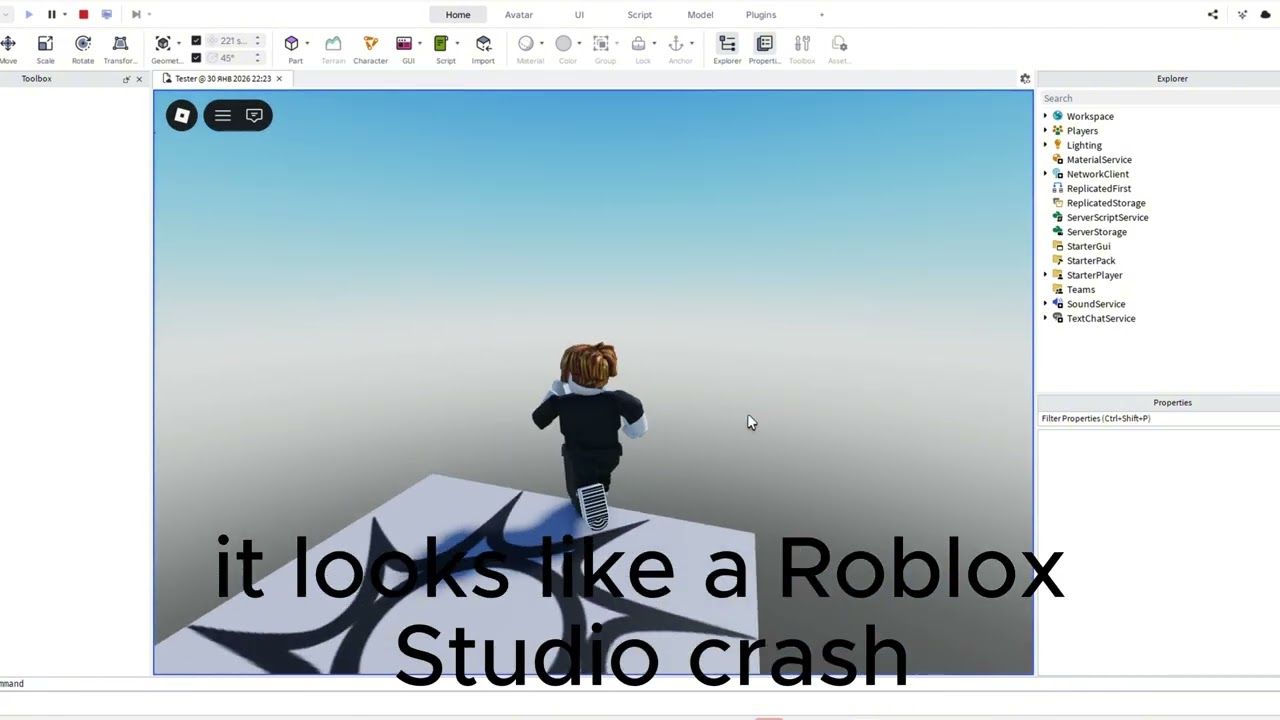
Task: Stop the playtest with red square
Action: [83, 14]
